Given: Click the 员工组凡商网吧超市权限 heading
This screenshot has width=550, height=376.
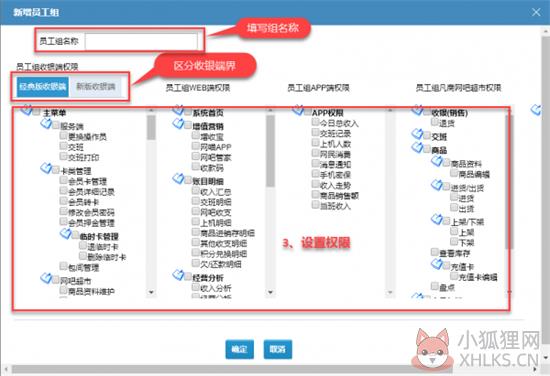Looking at the screenshot, I should tap(458, 88).
